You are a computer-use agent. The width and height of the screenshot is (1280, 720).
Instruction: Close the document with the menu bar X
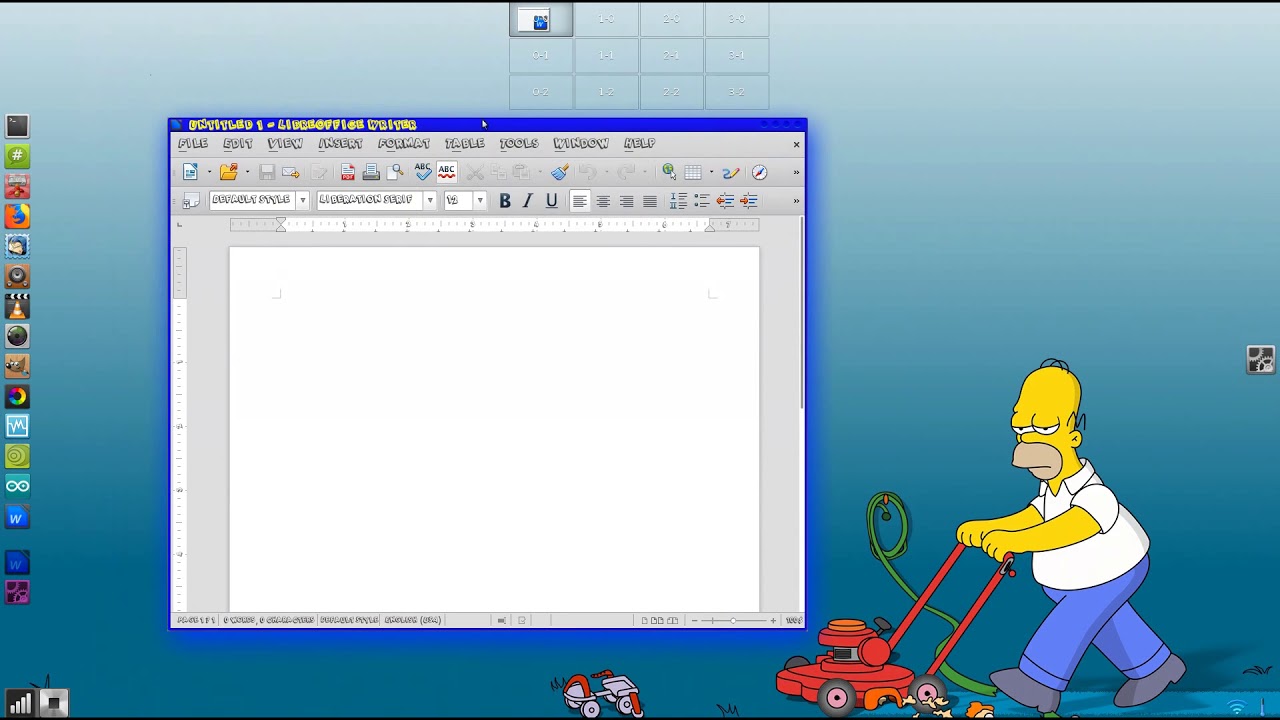click(796, 144)
